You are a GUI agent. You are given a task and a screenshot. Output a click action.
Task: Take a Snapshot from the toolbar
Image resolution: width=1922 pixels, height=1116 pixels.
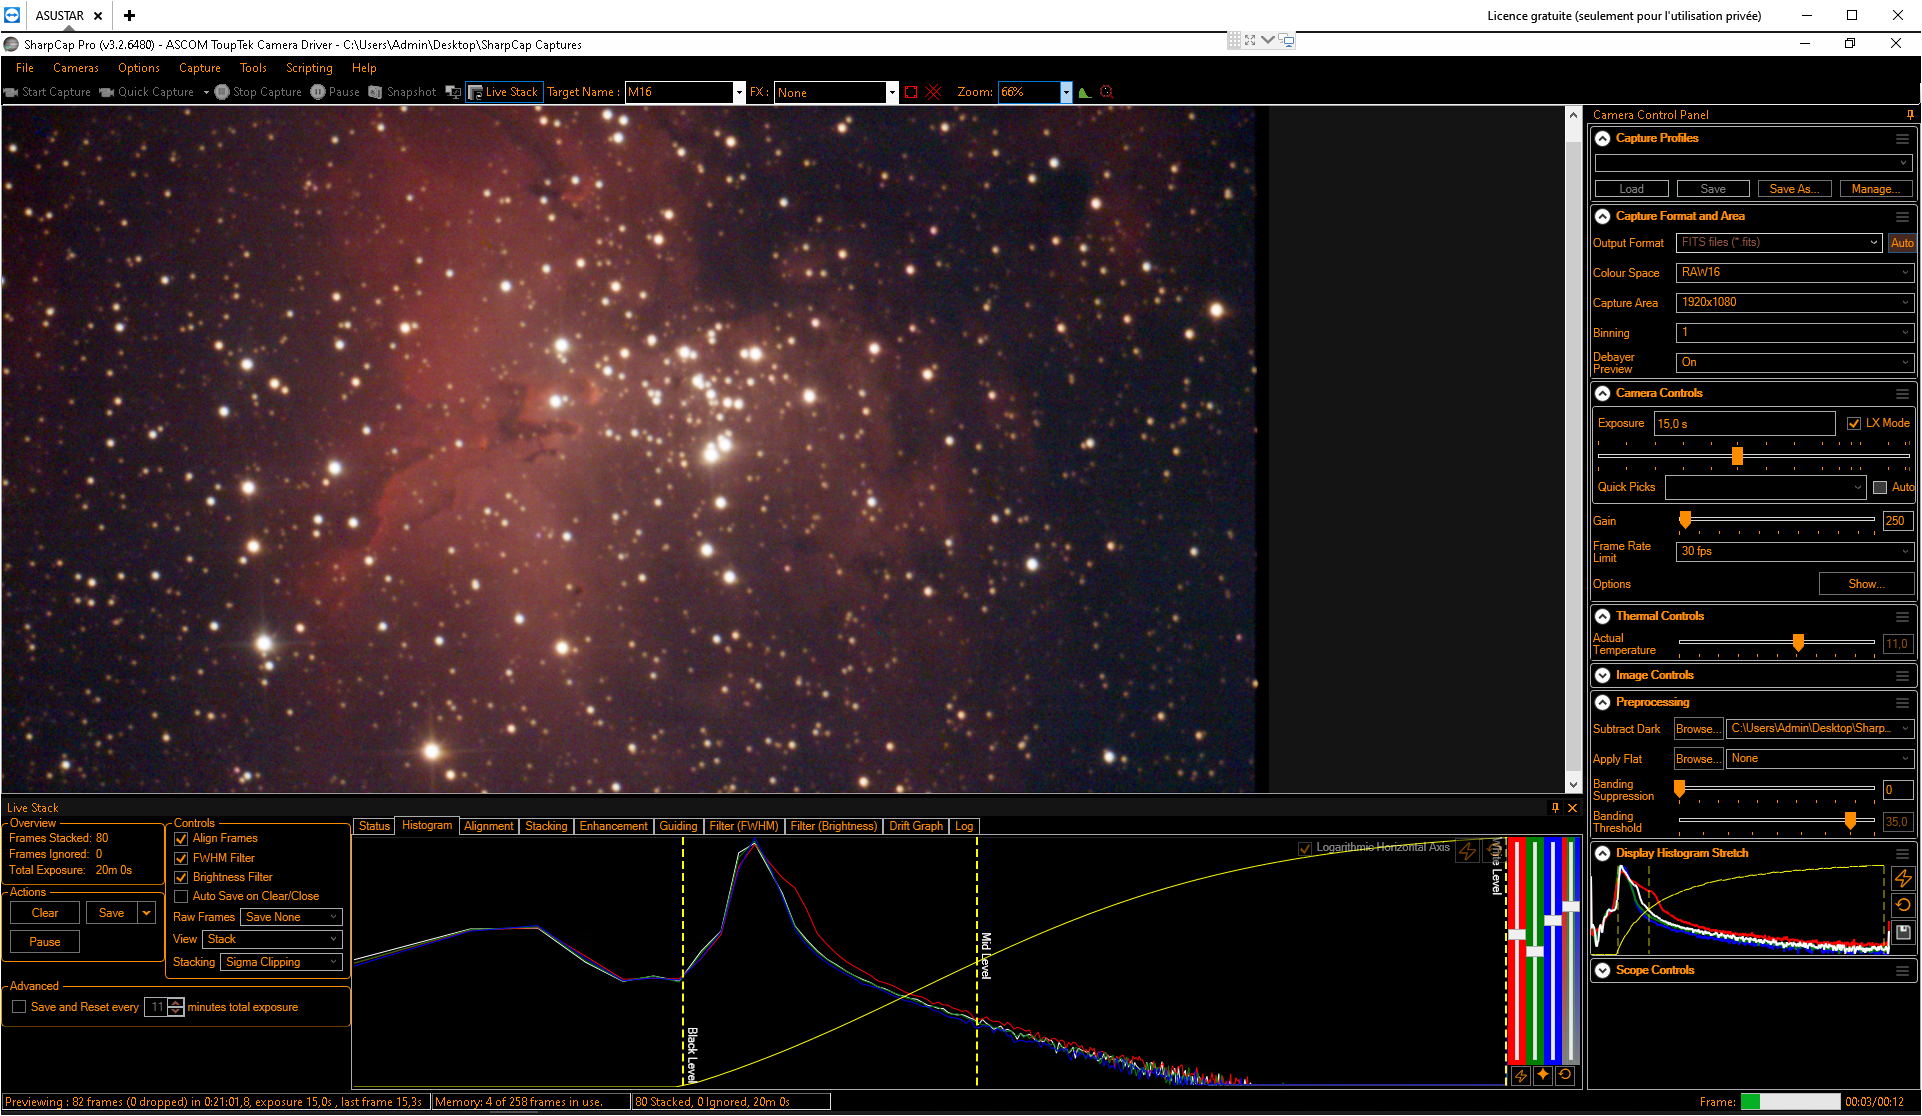click(x=402, y=92)
